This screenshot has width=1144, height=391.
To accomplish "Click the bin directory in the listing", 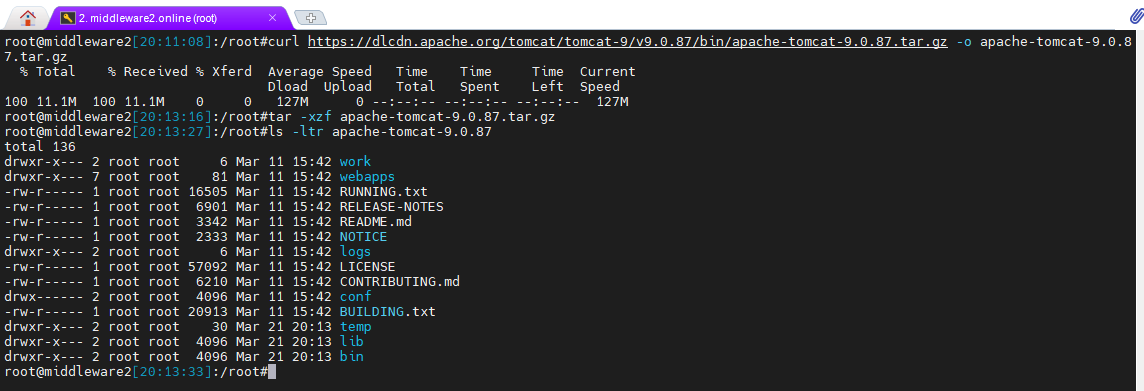I will pyautogui.click(x=352, y=357).
